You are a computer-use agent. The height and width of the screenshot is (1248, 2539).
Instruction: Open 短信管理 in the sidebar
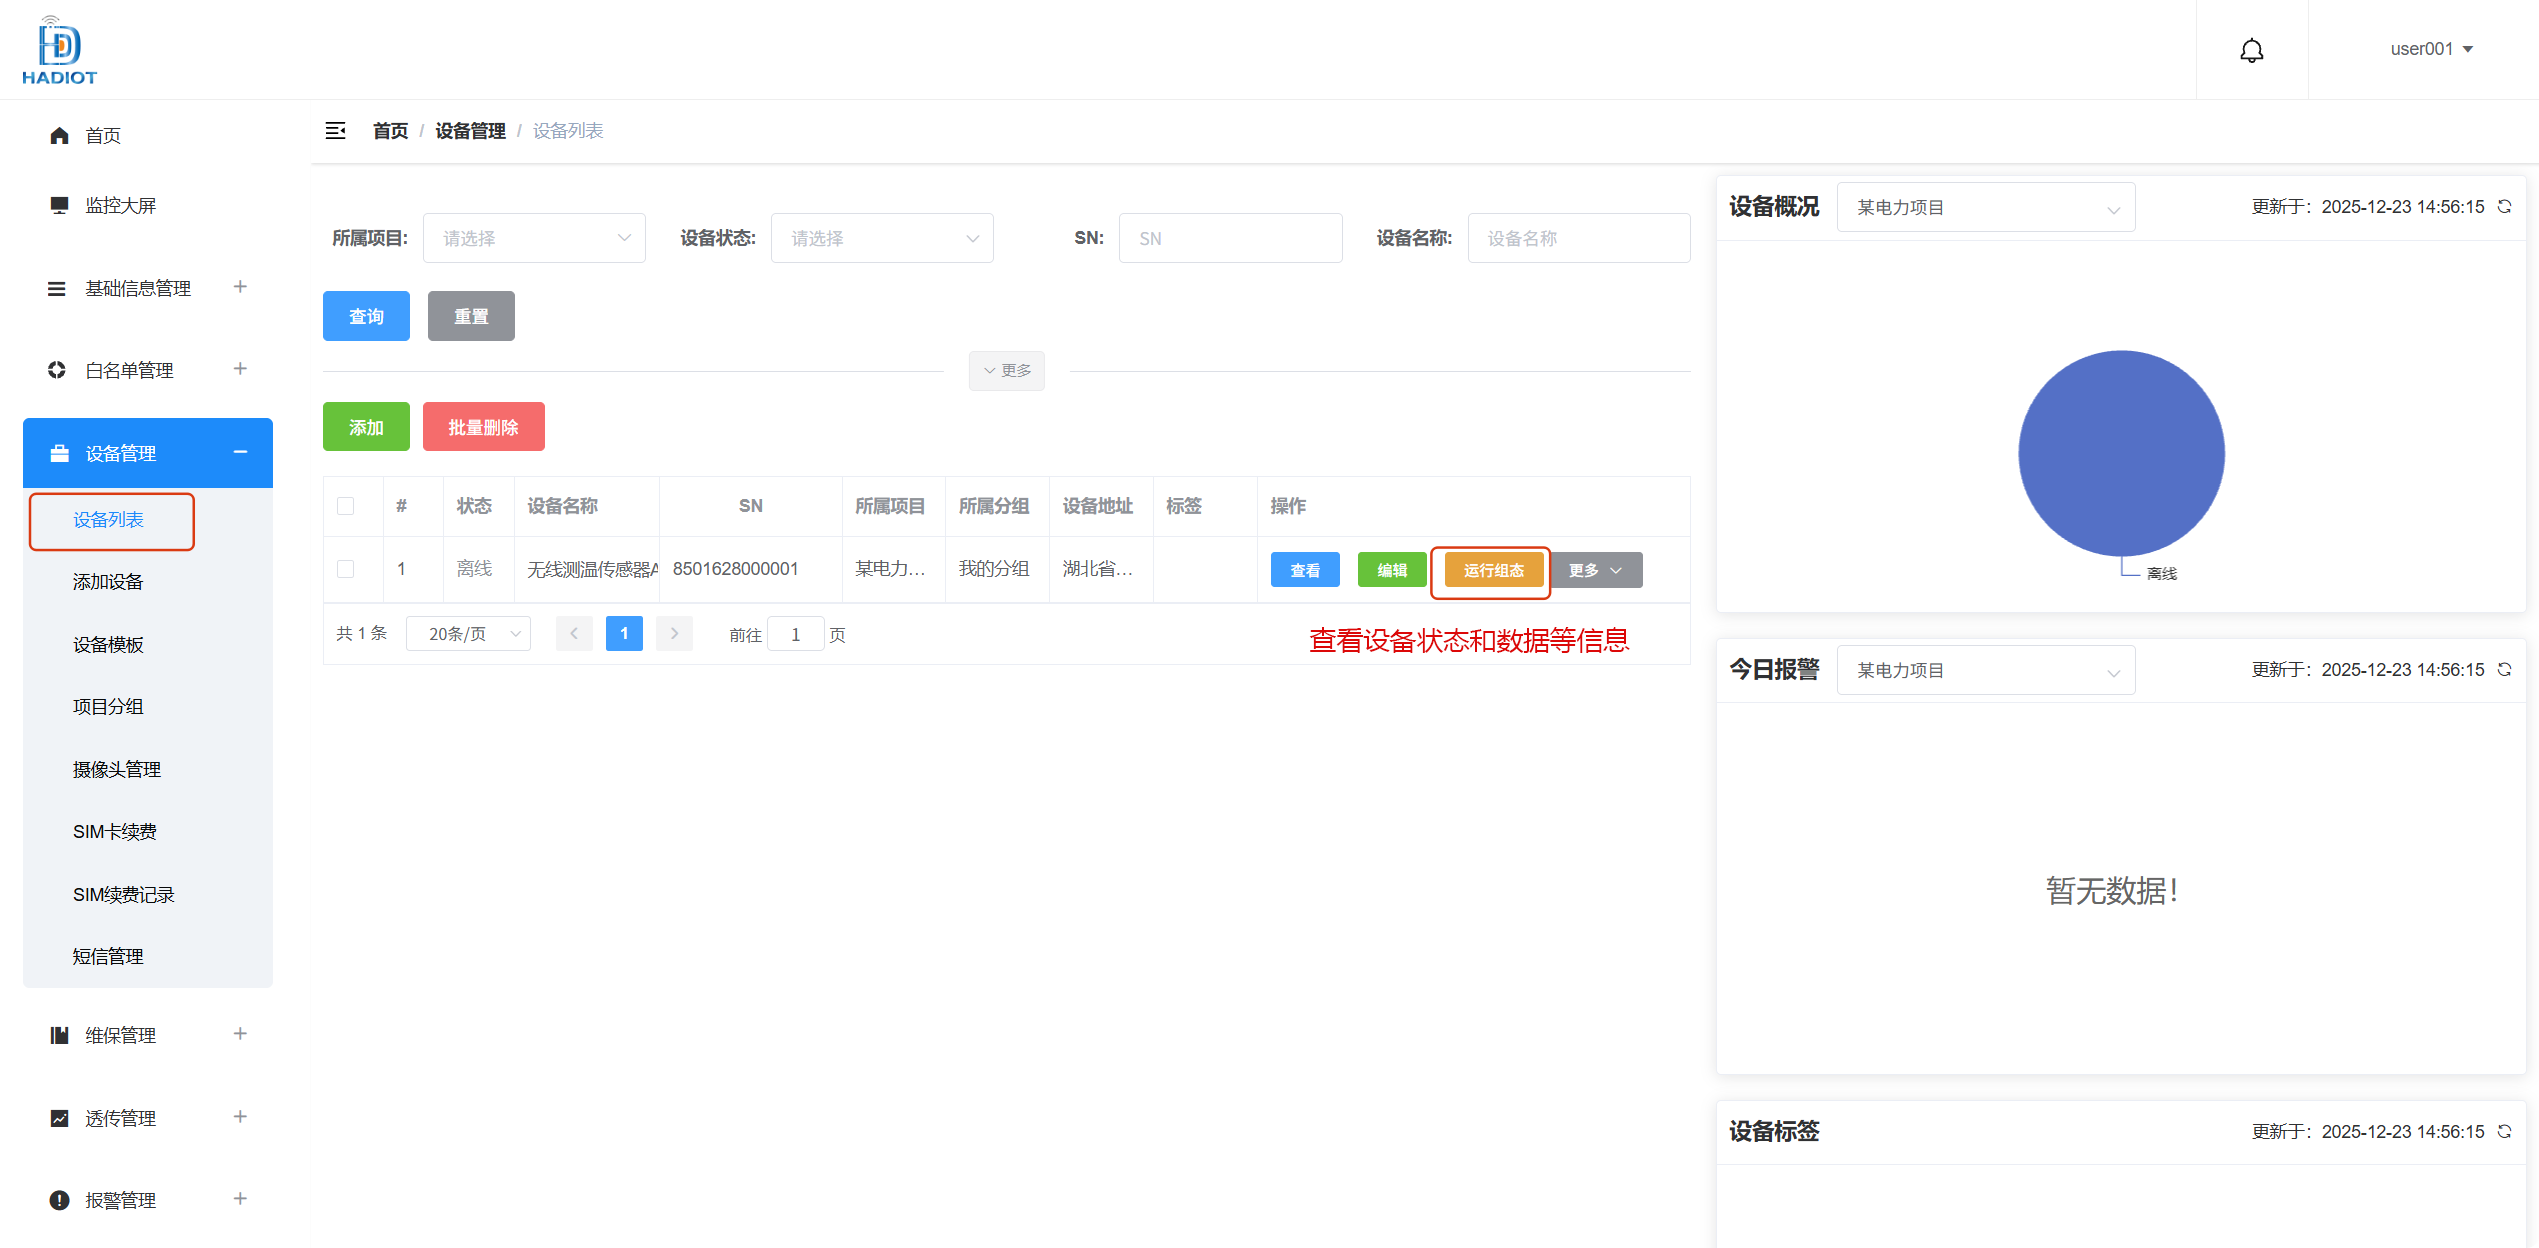(108, 957)
